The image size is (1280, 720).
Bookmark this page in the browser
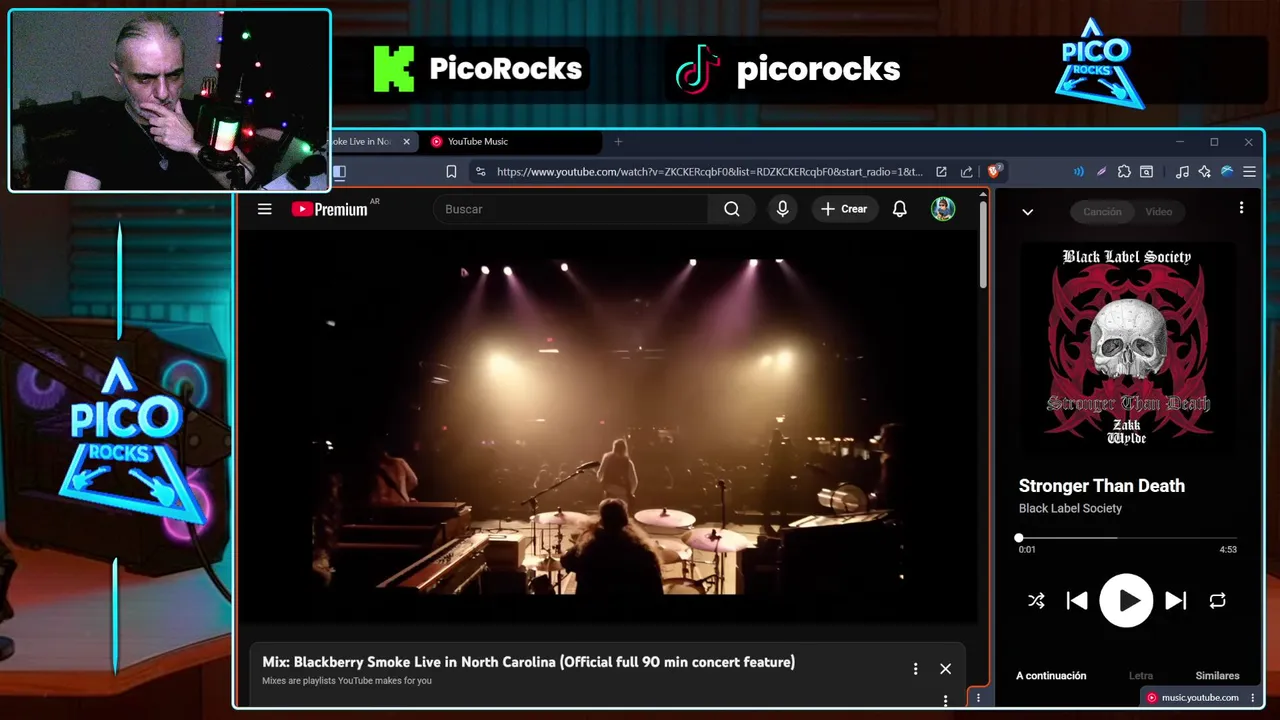451,172
